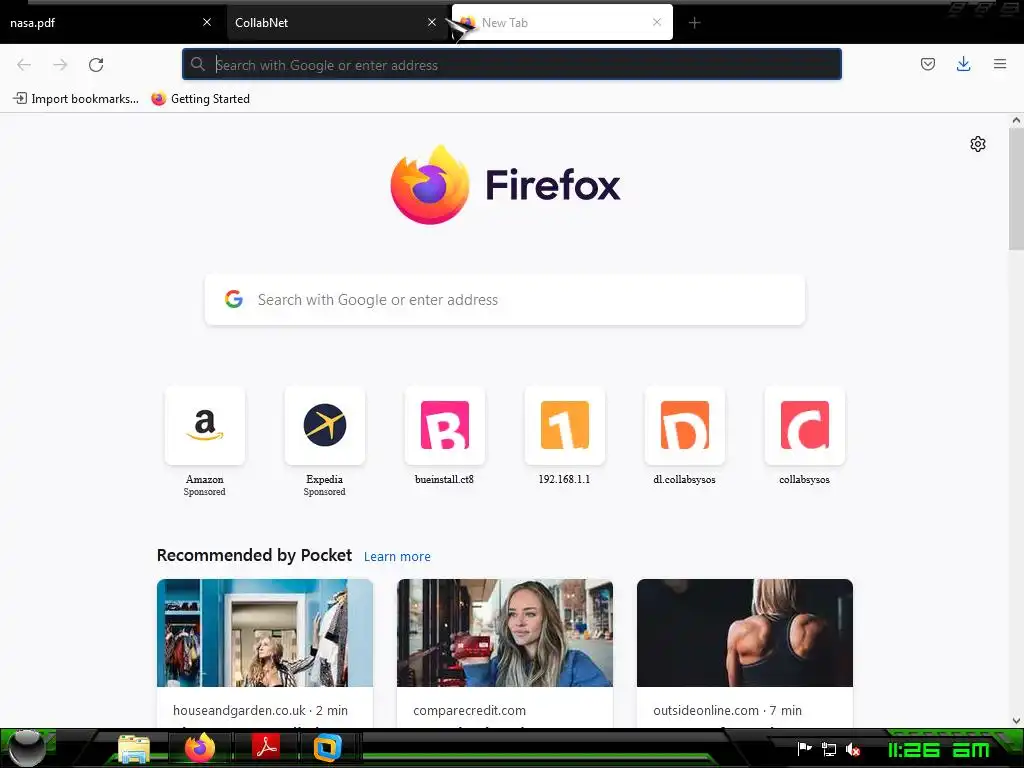Open the outsideonline.com story thumbnail
This screenshot has width=1024, height=768.
point(744,633)
